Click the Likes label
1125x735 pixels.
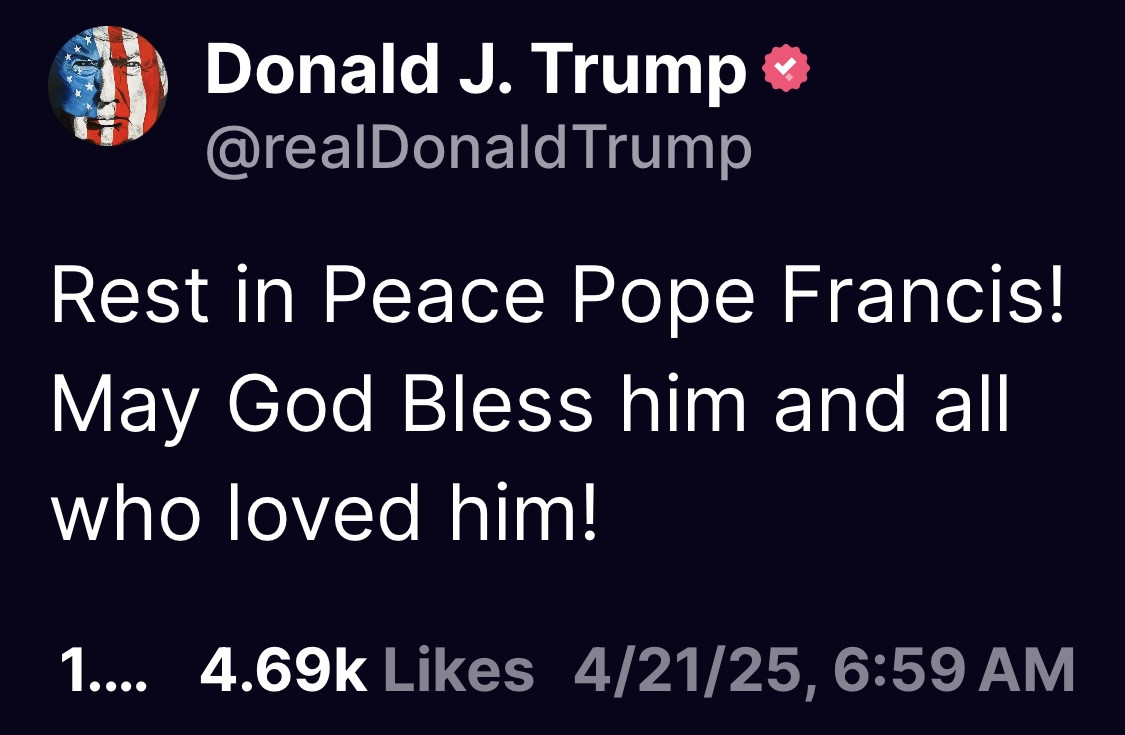[459, 669]
